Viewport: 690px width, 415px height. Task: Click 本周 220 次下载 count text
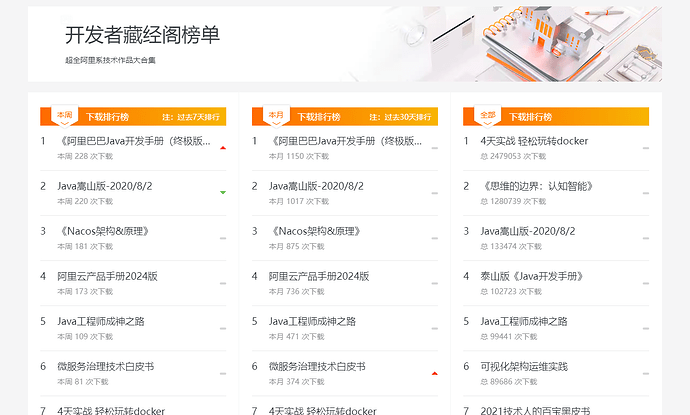[x=85, y=202]
